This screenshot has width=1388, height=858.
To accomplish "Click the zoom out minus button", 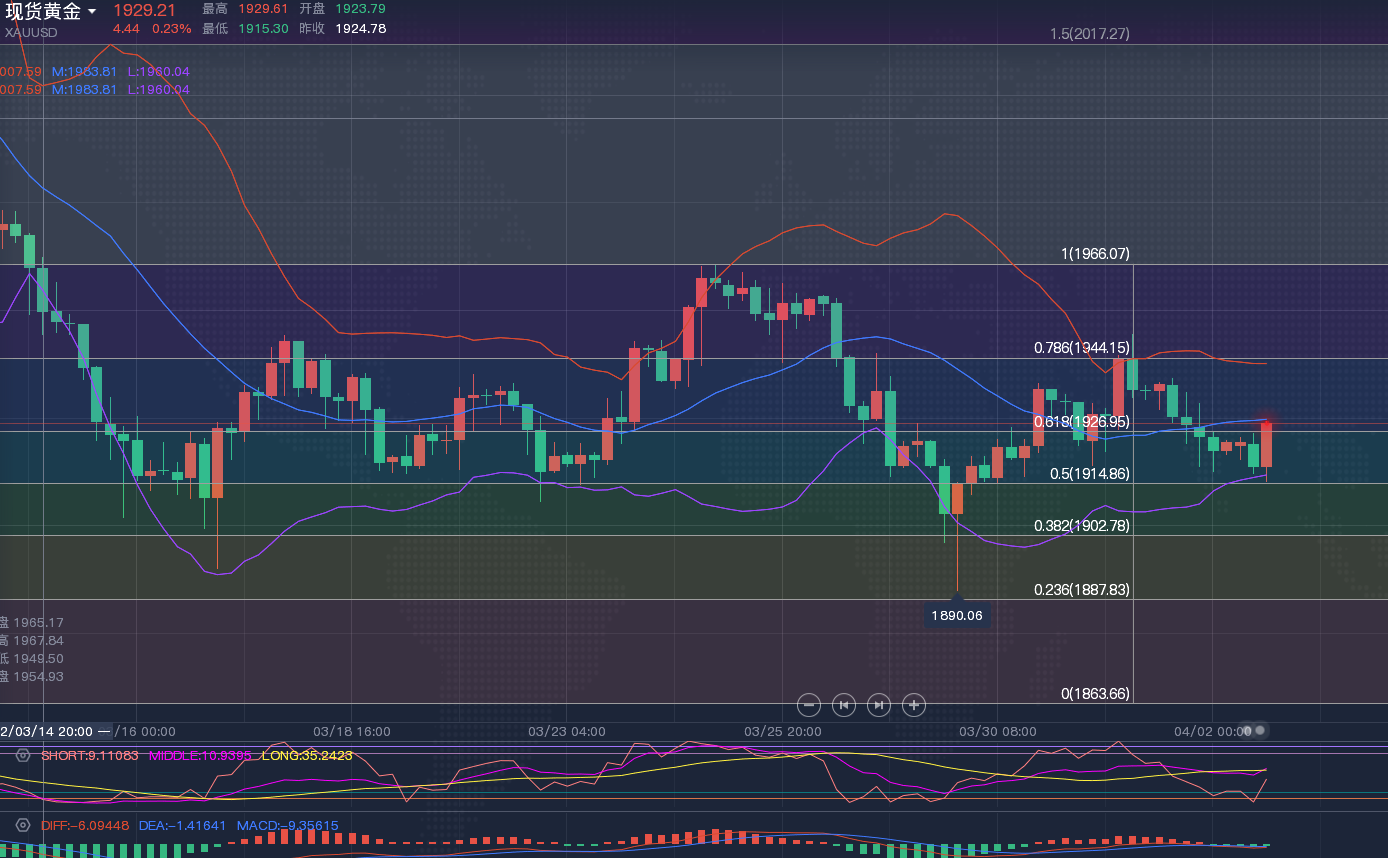I will click(809, 705).
